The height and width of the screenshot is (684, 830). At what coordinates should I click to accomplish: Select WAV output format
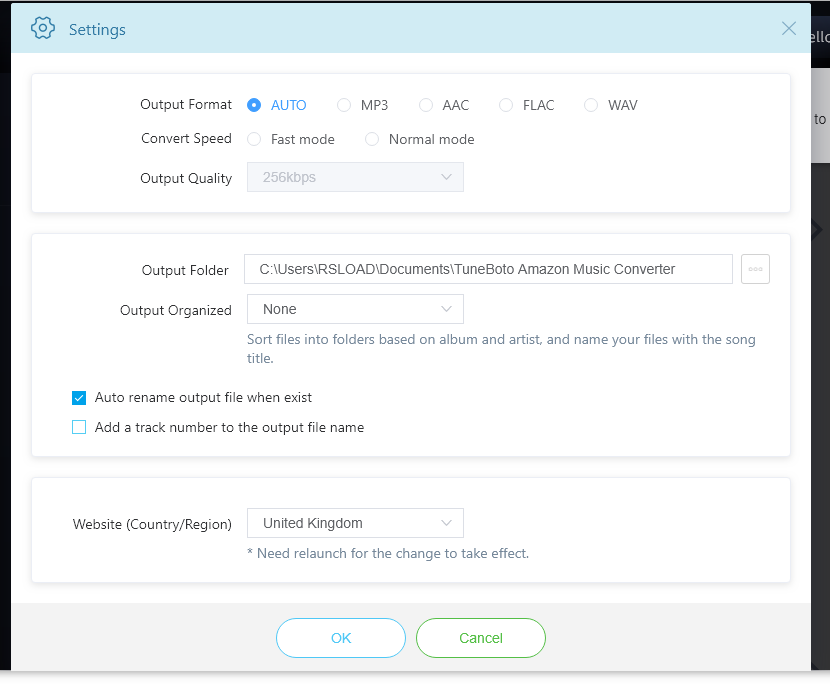point(591,105)
